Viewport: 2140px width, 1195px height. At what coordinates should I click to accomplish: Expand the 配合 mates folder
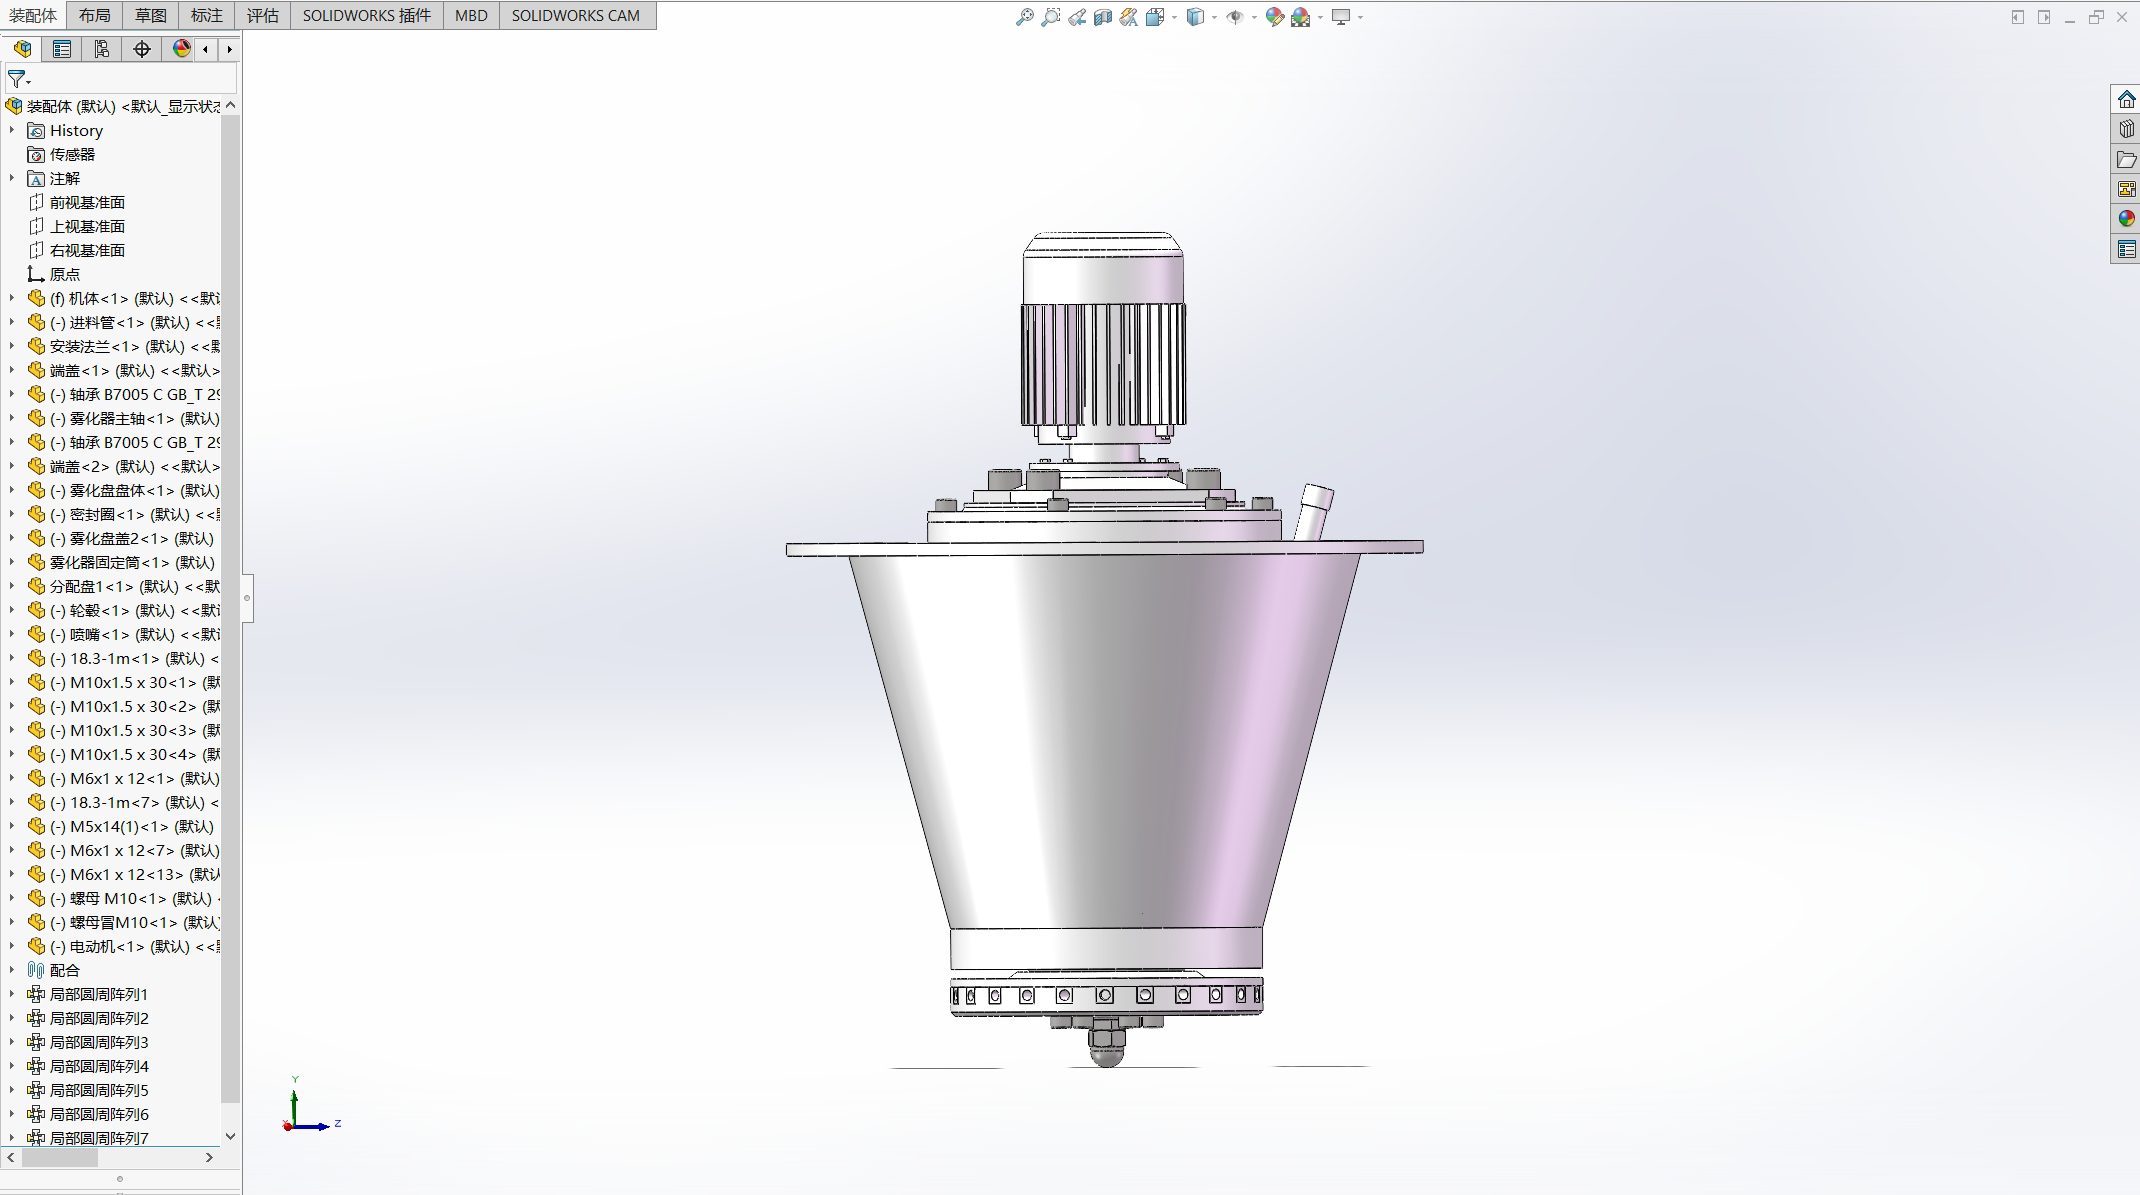(x=12, y=970)
